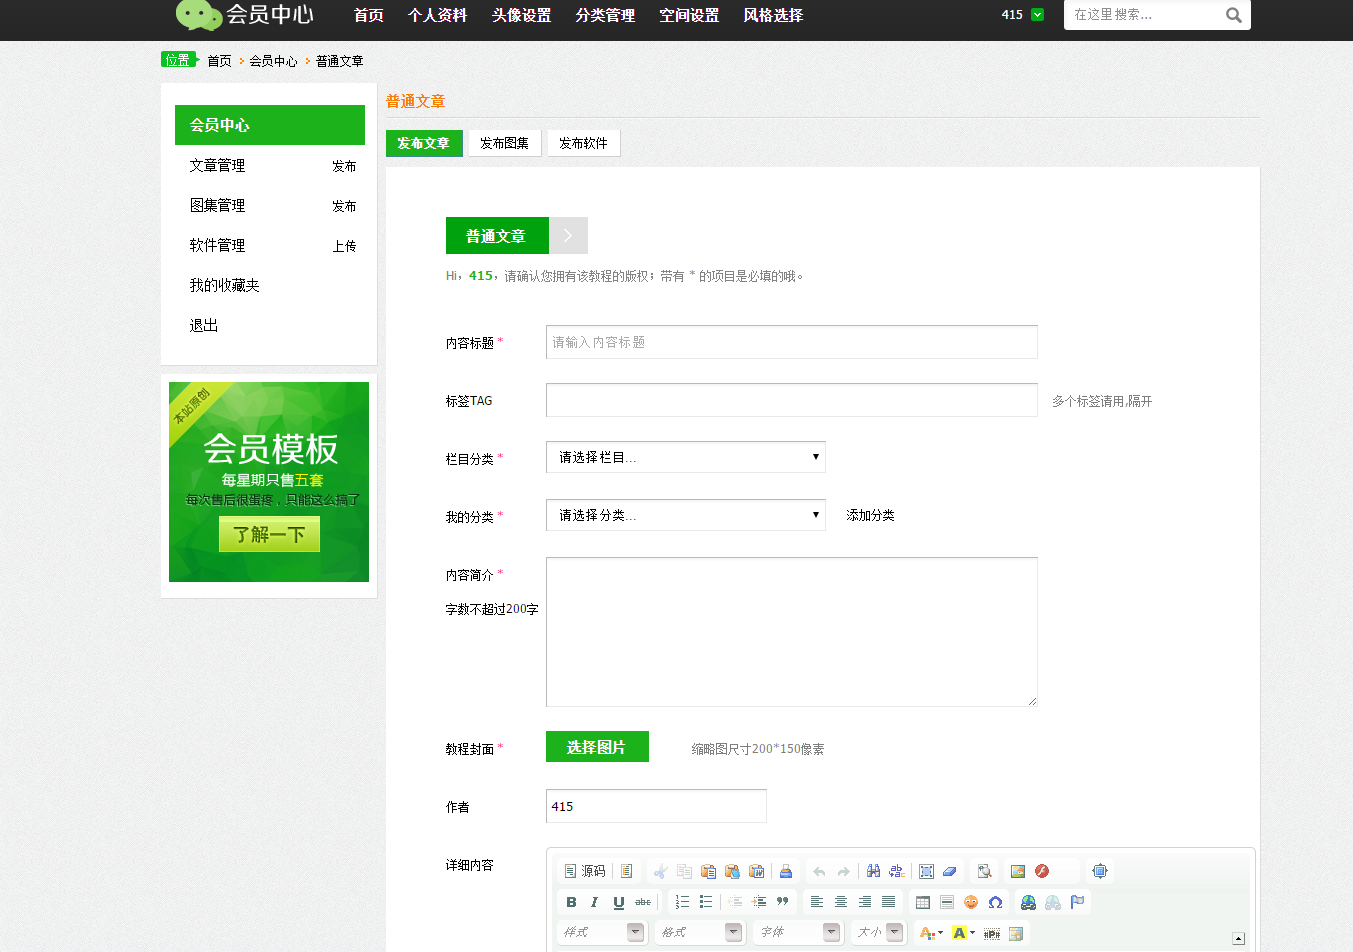The image size is (1353, 952).
Task: Click the magnifier icon in the search box
Action: tap(1234, 15)
